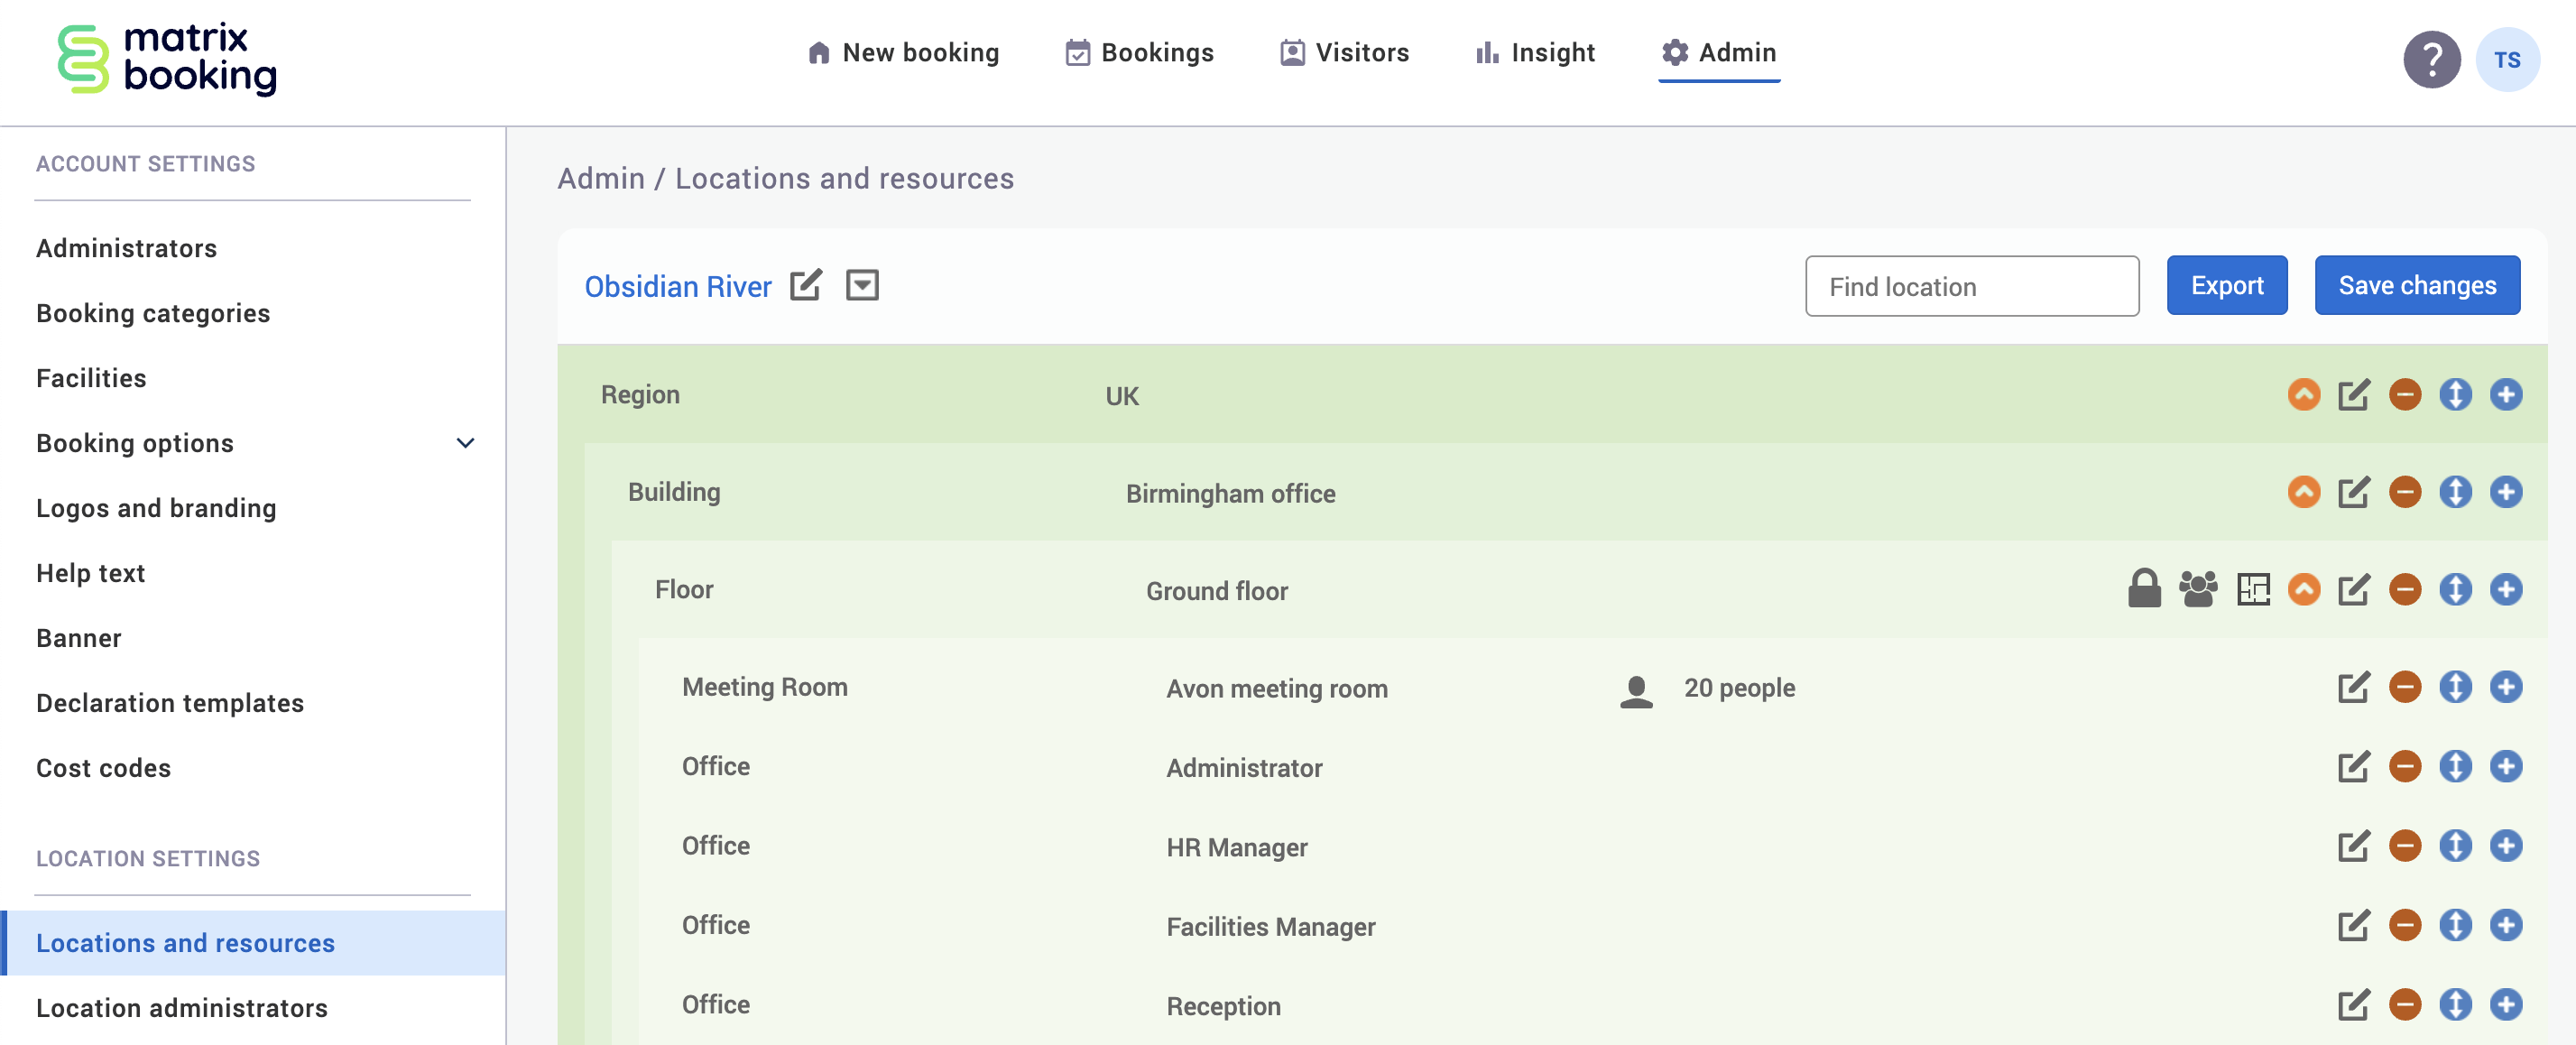Open the Bookings tab

point(1139,52)
